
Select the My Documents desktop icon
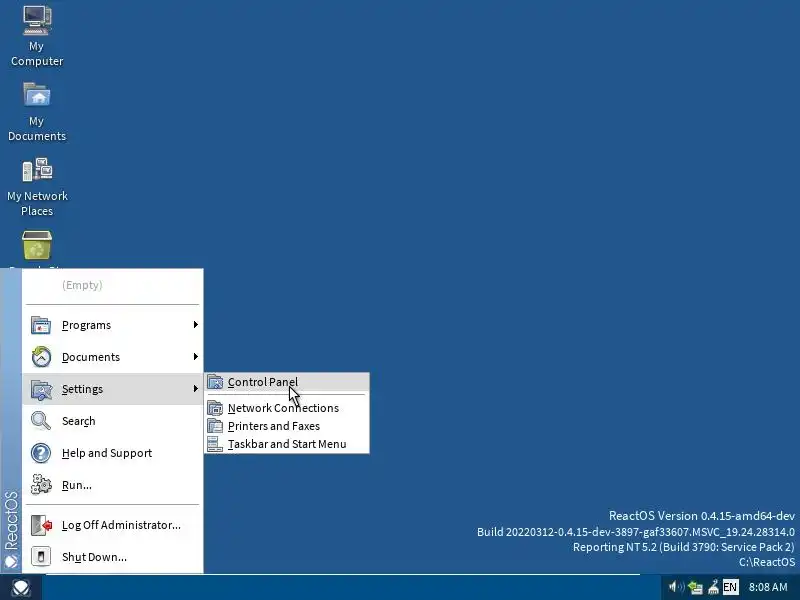37,111
